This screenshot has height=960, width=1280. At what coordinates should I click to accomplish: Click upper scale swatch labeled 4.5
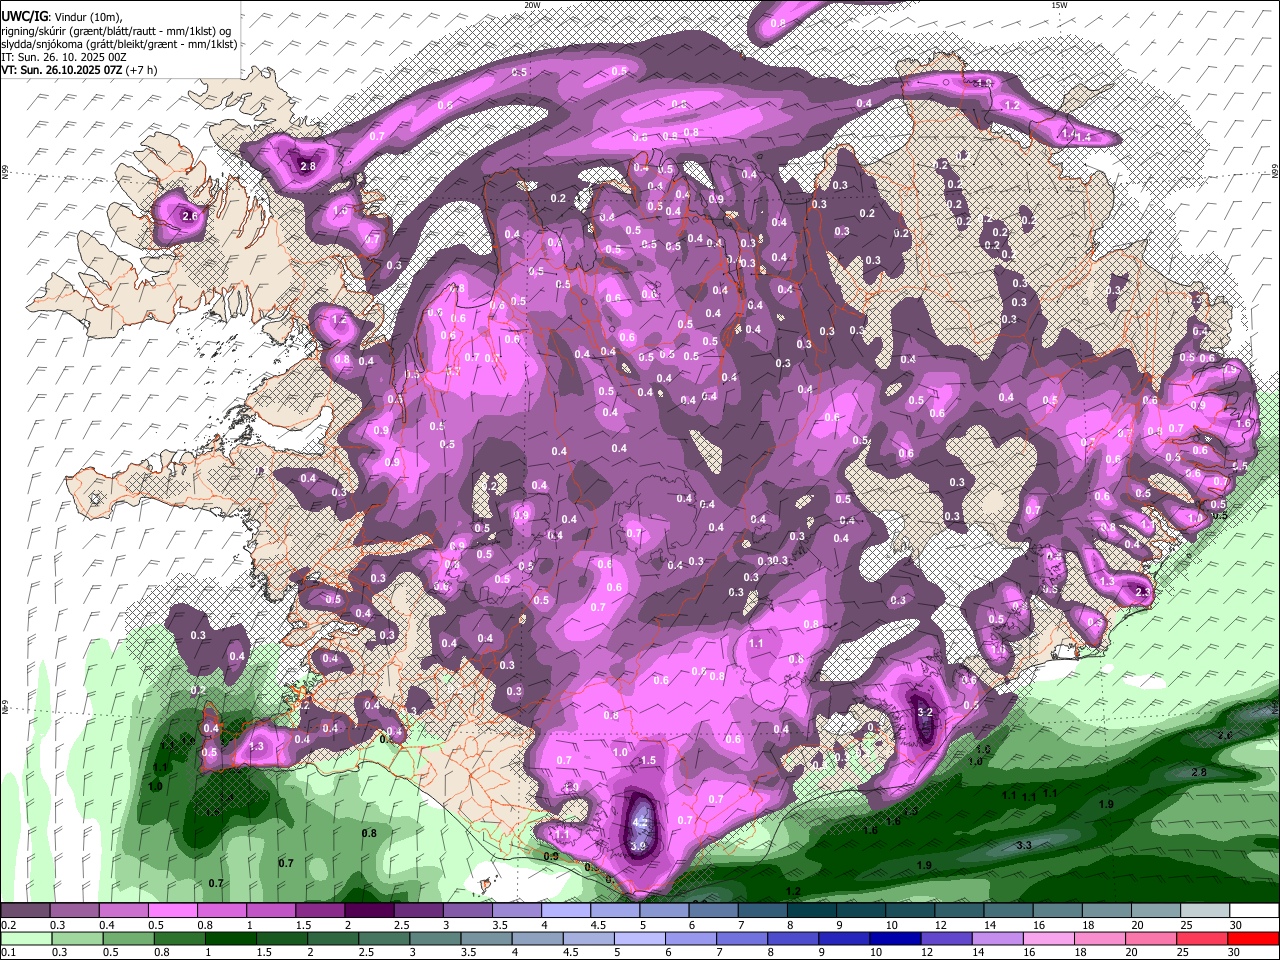(x=615, y=910)
